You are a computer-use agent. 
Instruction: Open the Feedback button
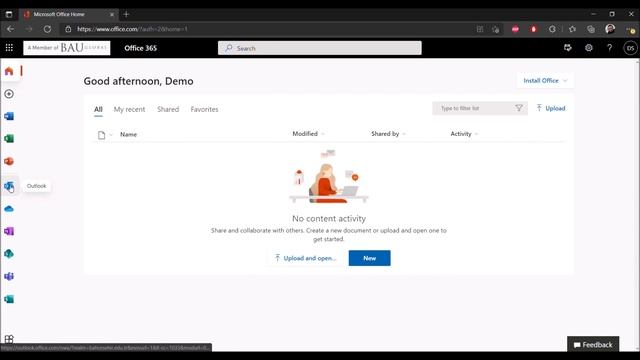[x=593, y=344]
